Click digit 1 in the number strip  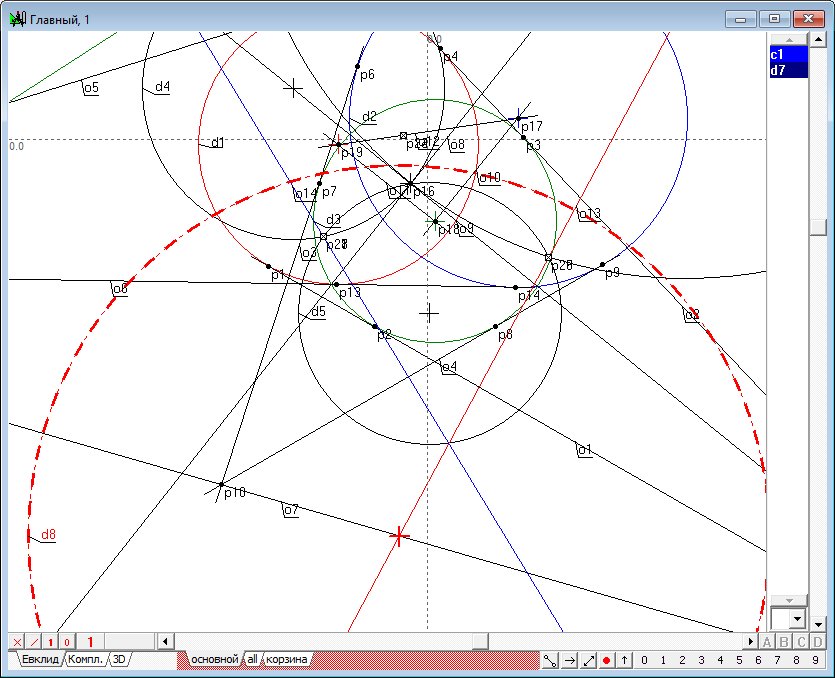(663, 660)
